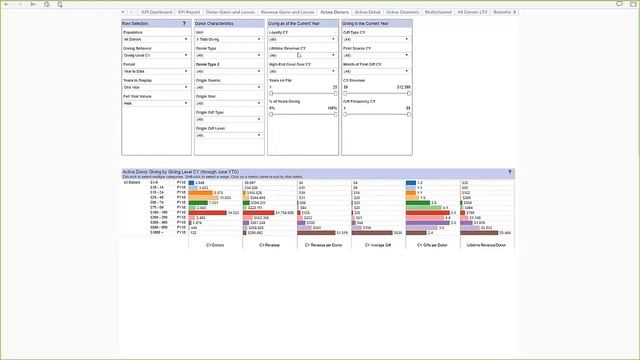Sort by the CY Average Gift metric

pyautogui.click(x=378, y=245)
